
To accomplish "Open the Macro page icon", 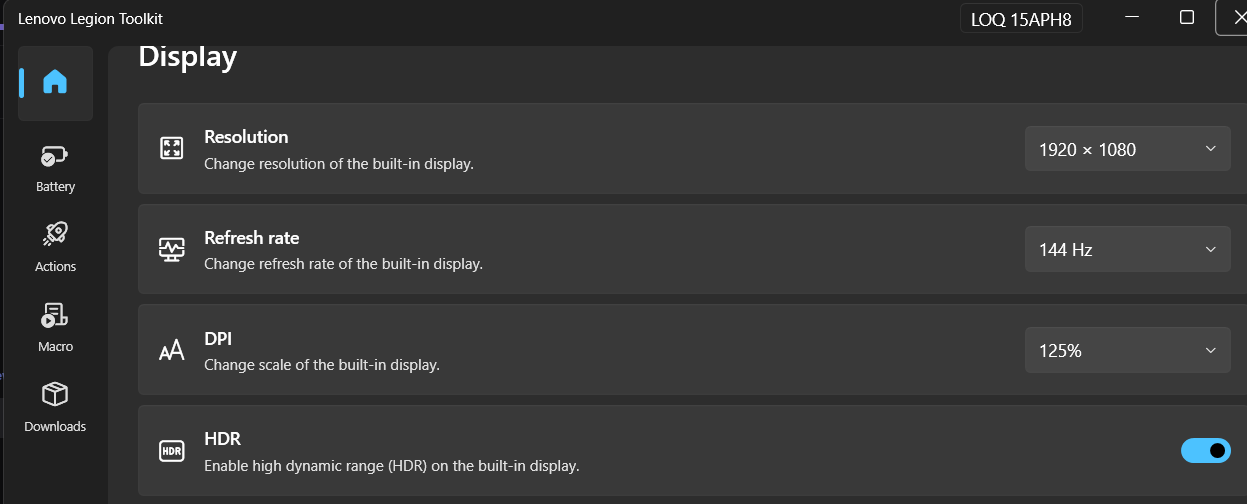I will tap(55, 316).
